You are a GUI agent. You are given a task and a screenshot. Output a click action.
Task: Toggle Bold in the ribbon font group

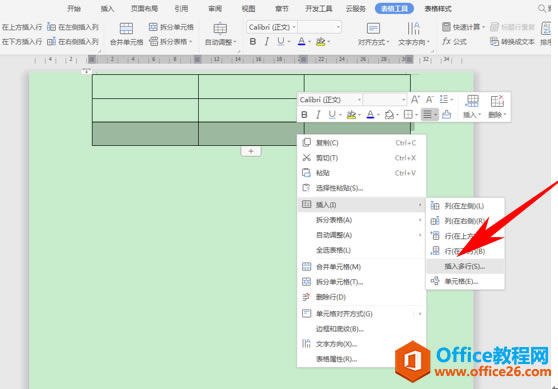(253, 42)
